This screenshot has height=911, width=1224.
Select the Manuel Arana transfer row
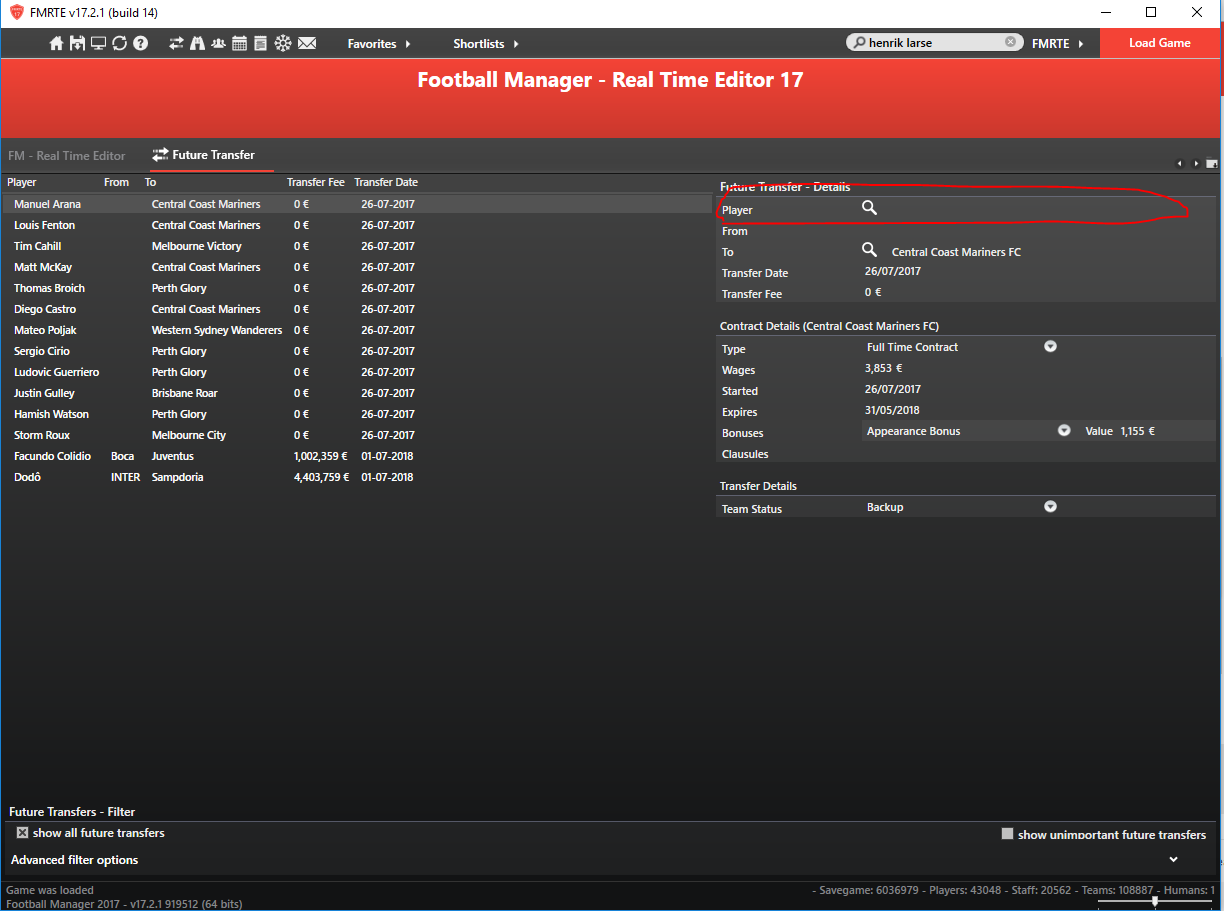tap(356, 204)
